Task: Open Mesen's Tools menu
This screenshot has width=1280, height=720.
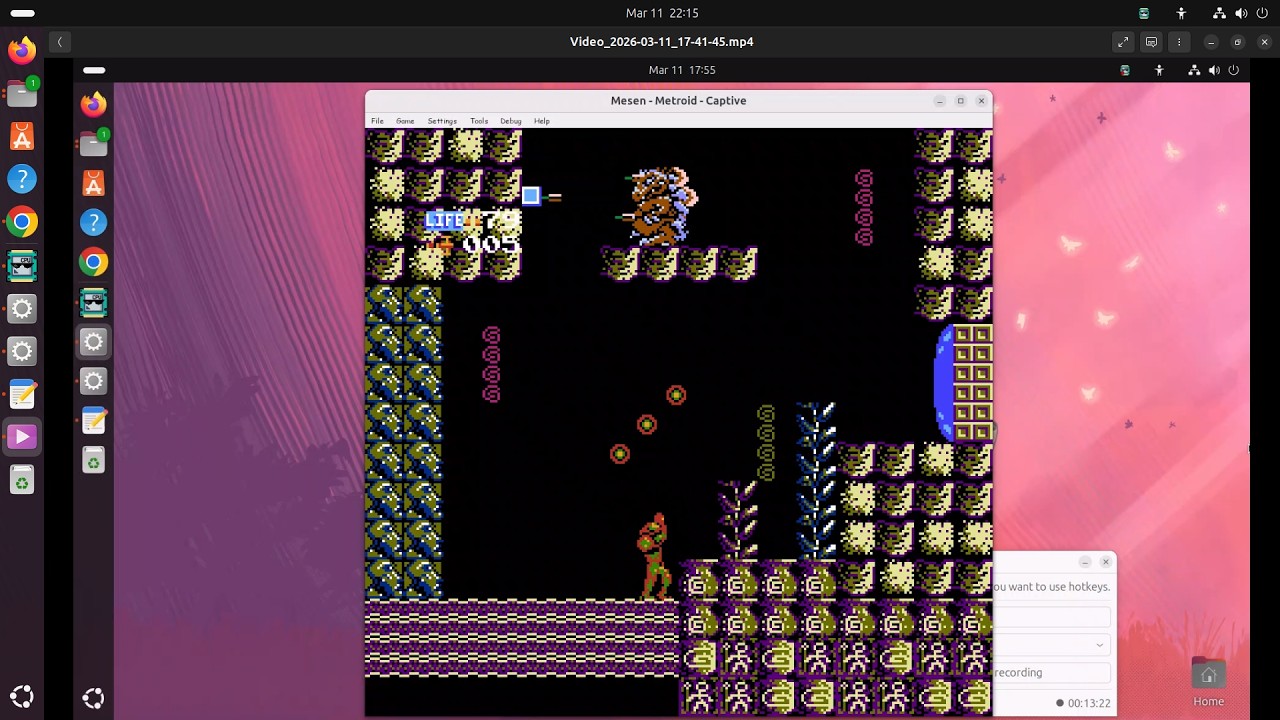Action: click(479, 121)
